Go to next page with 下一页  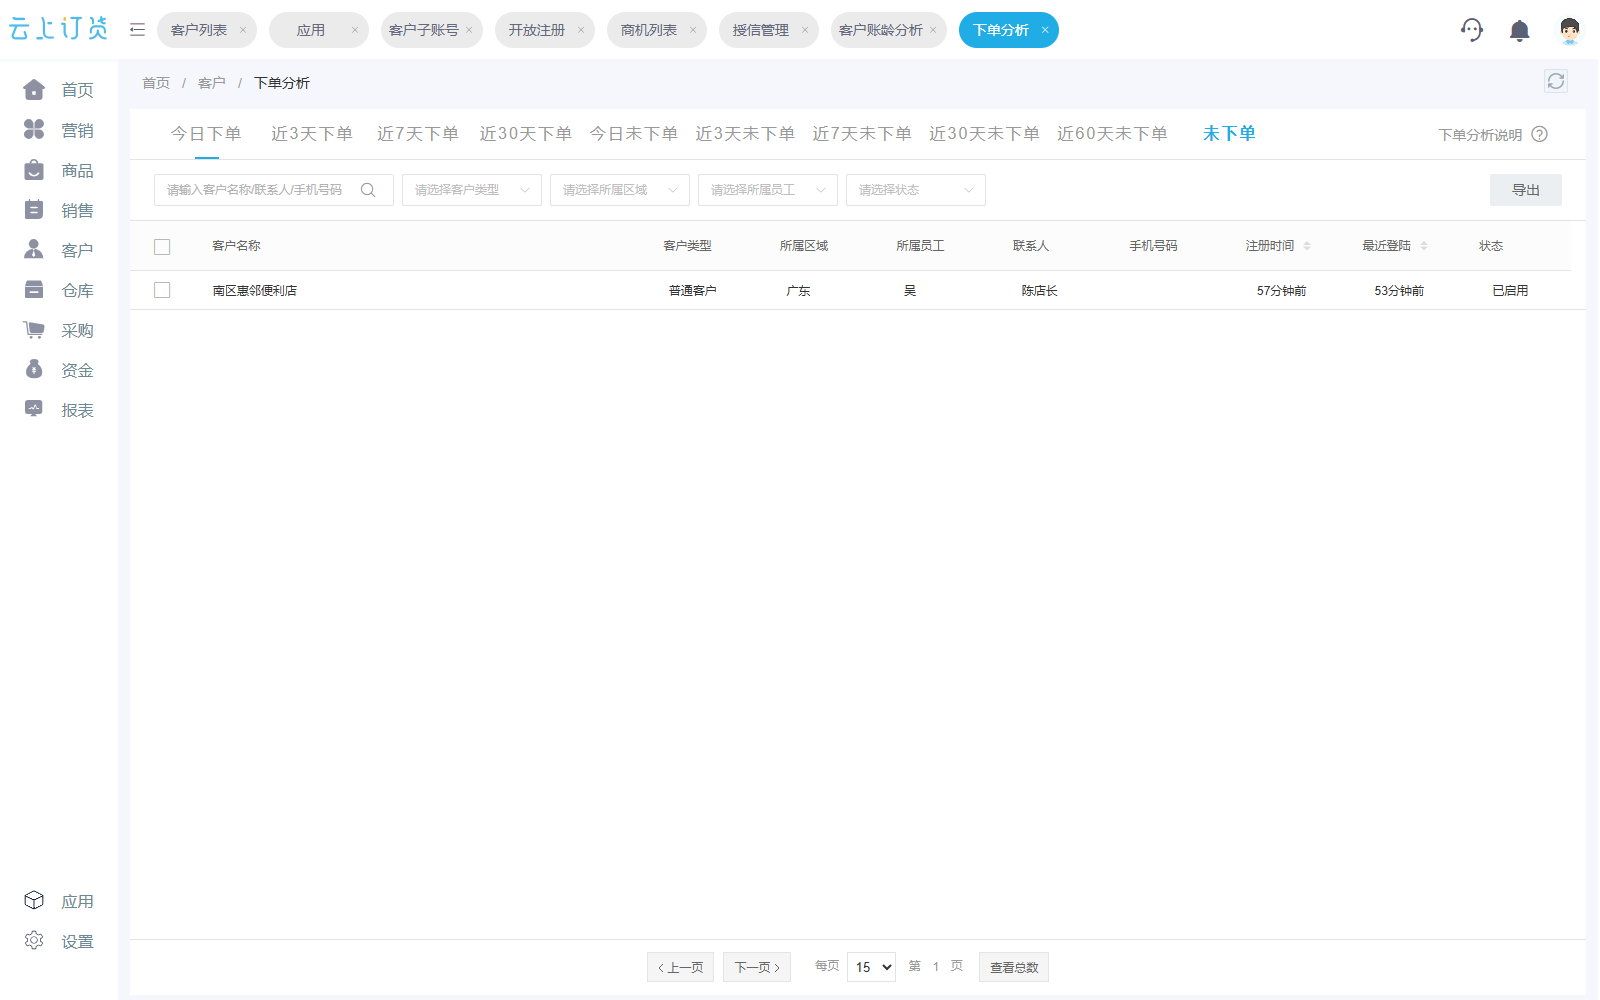757,967
